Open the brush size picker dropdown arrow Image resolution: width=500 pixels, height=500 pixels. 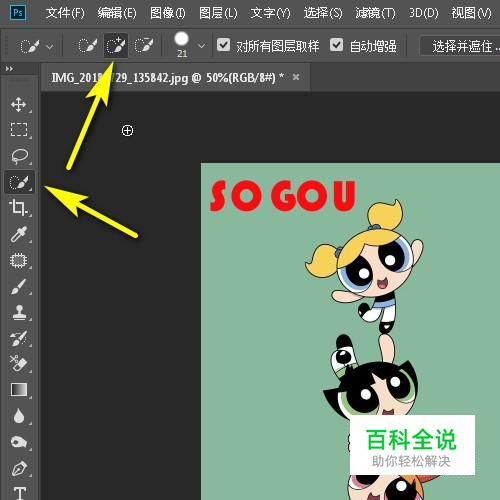click(x=201, y=46)
